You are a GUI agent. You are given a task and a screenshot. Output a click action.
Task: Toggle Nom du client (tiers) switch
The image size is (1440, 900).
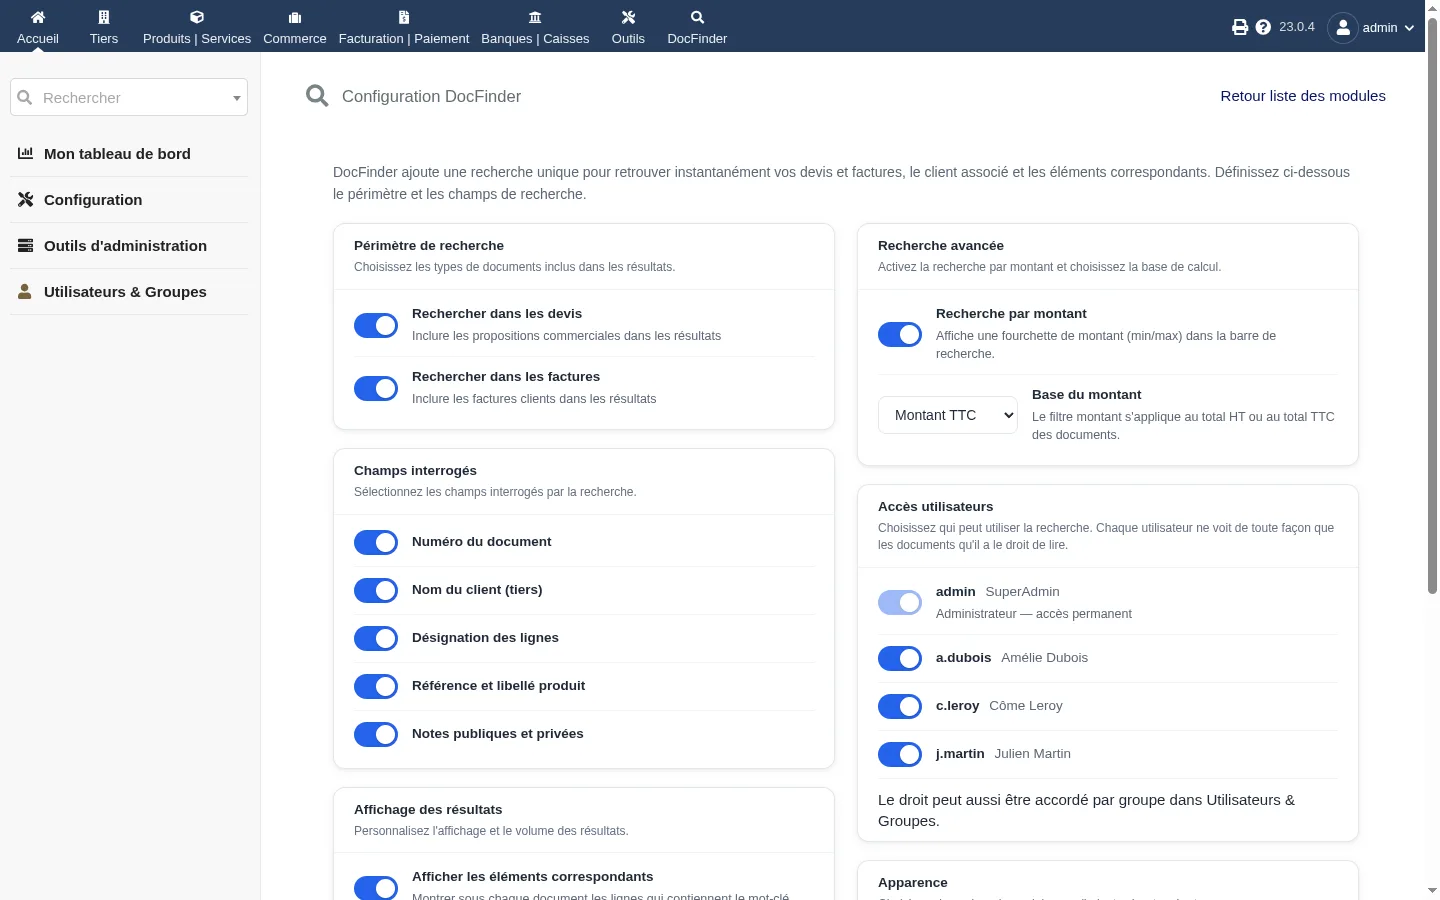tap(376, 590)
